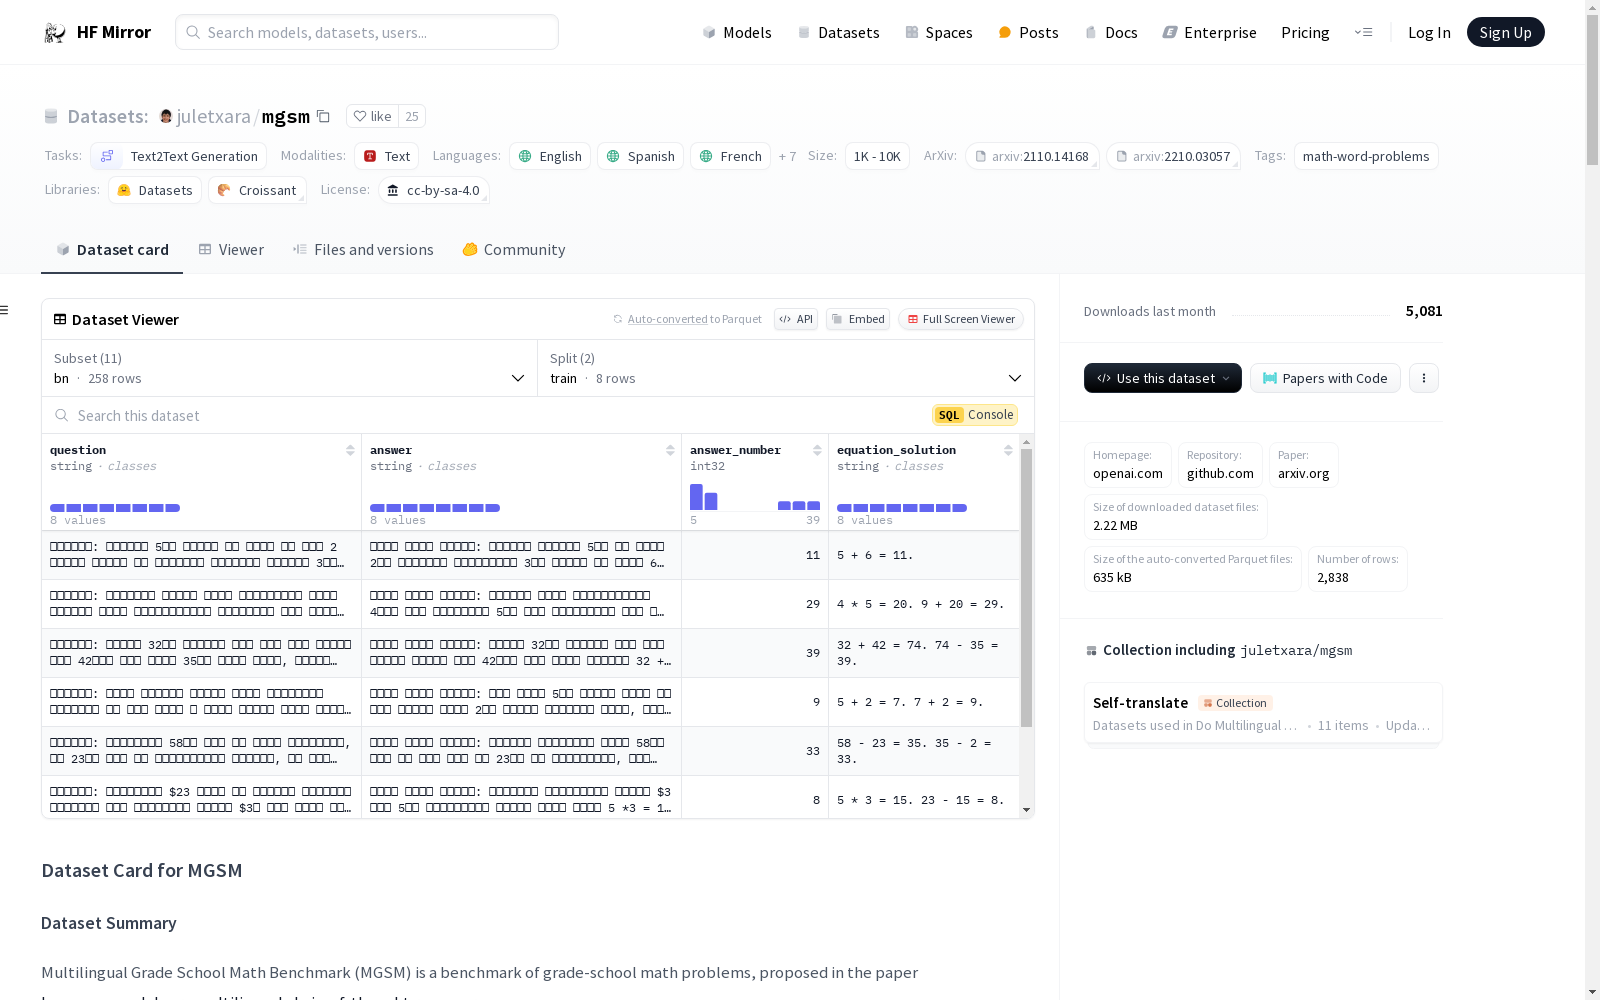Click the Search this dataset field
Screen dimensions: 1600x1000
pyautogui.click(x=490, y=415)
